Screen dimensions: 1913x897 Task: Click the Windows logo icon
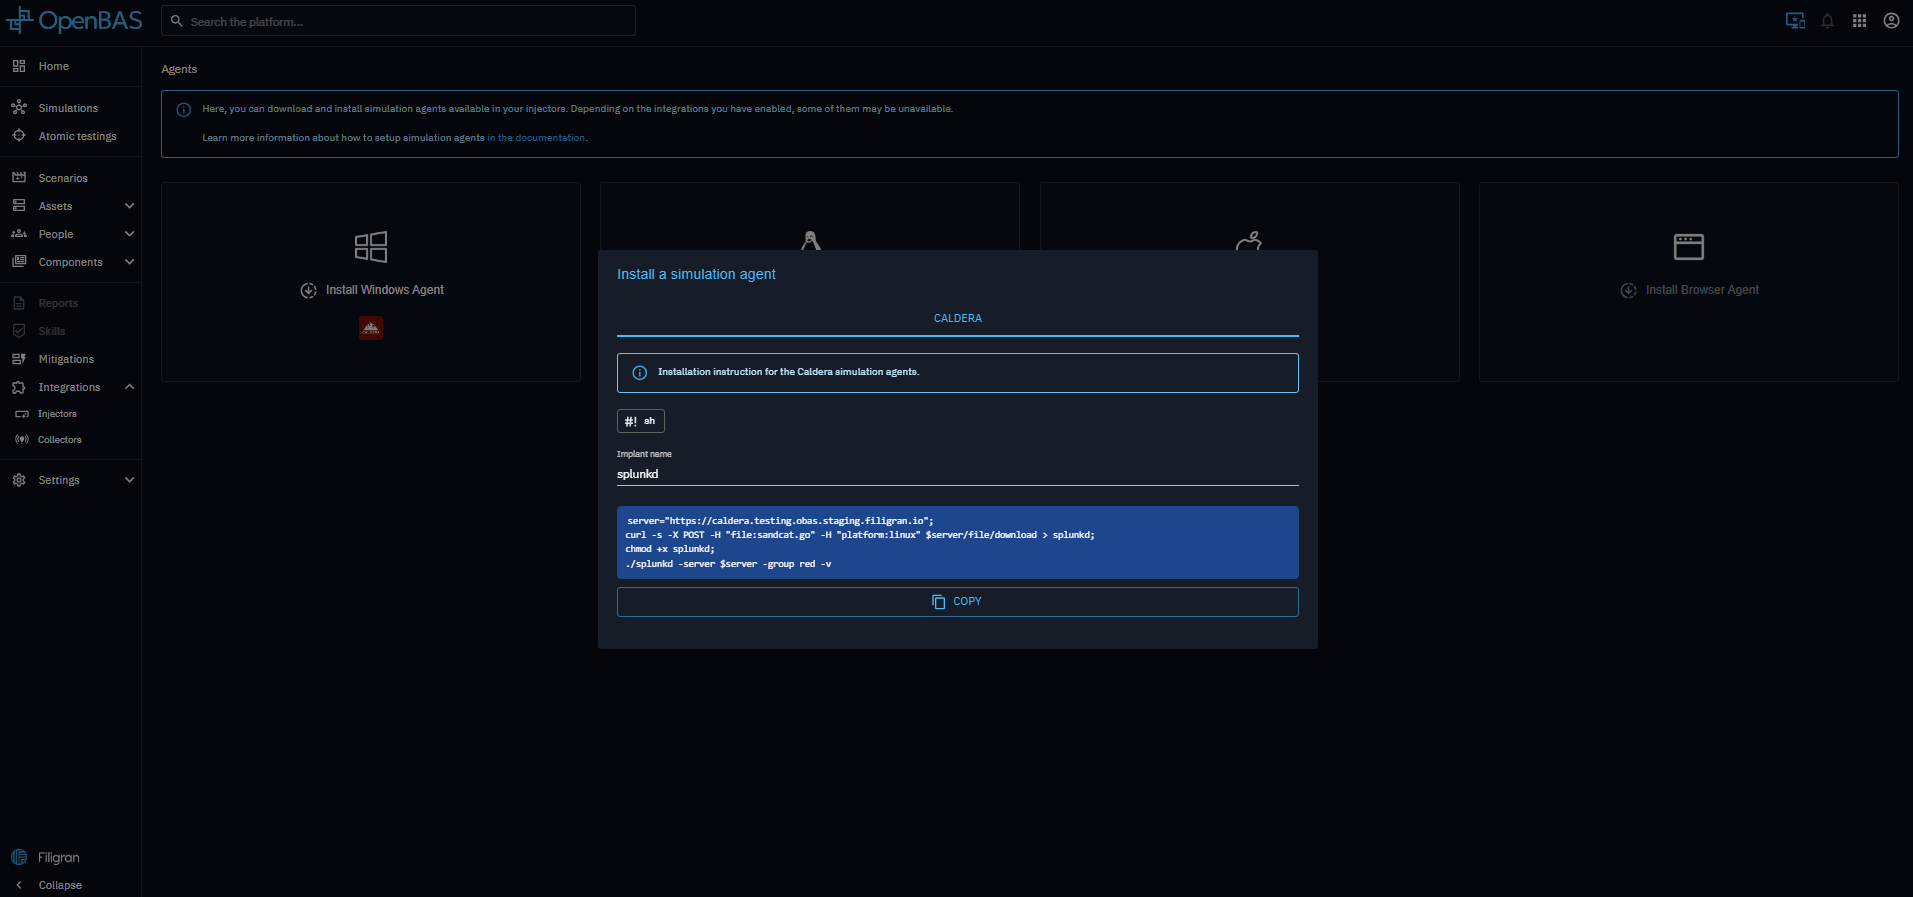point(371,246)
